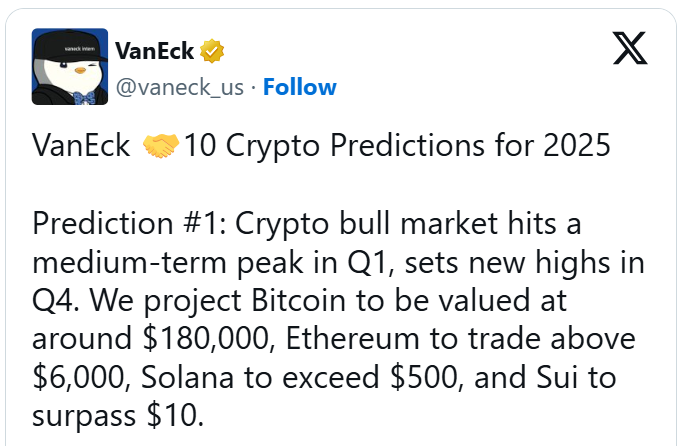
Task: Click the handshake emoji in the tweet
Action: tap(161, 147)
